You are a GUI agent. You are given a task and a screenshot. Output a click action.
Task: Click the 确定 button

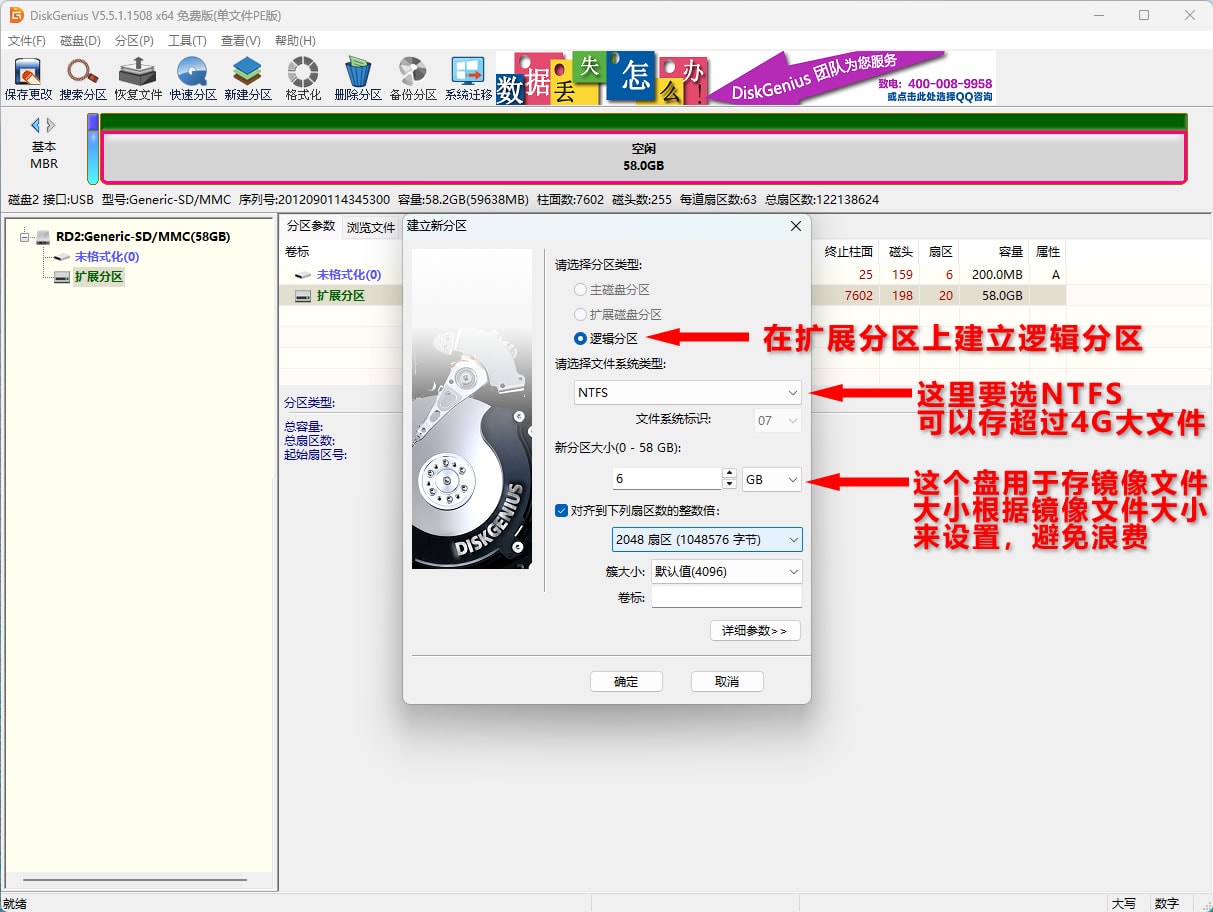click(626, 682)
